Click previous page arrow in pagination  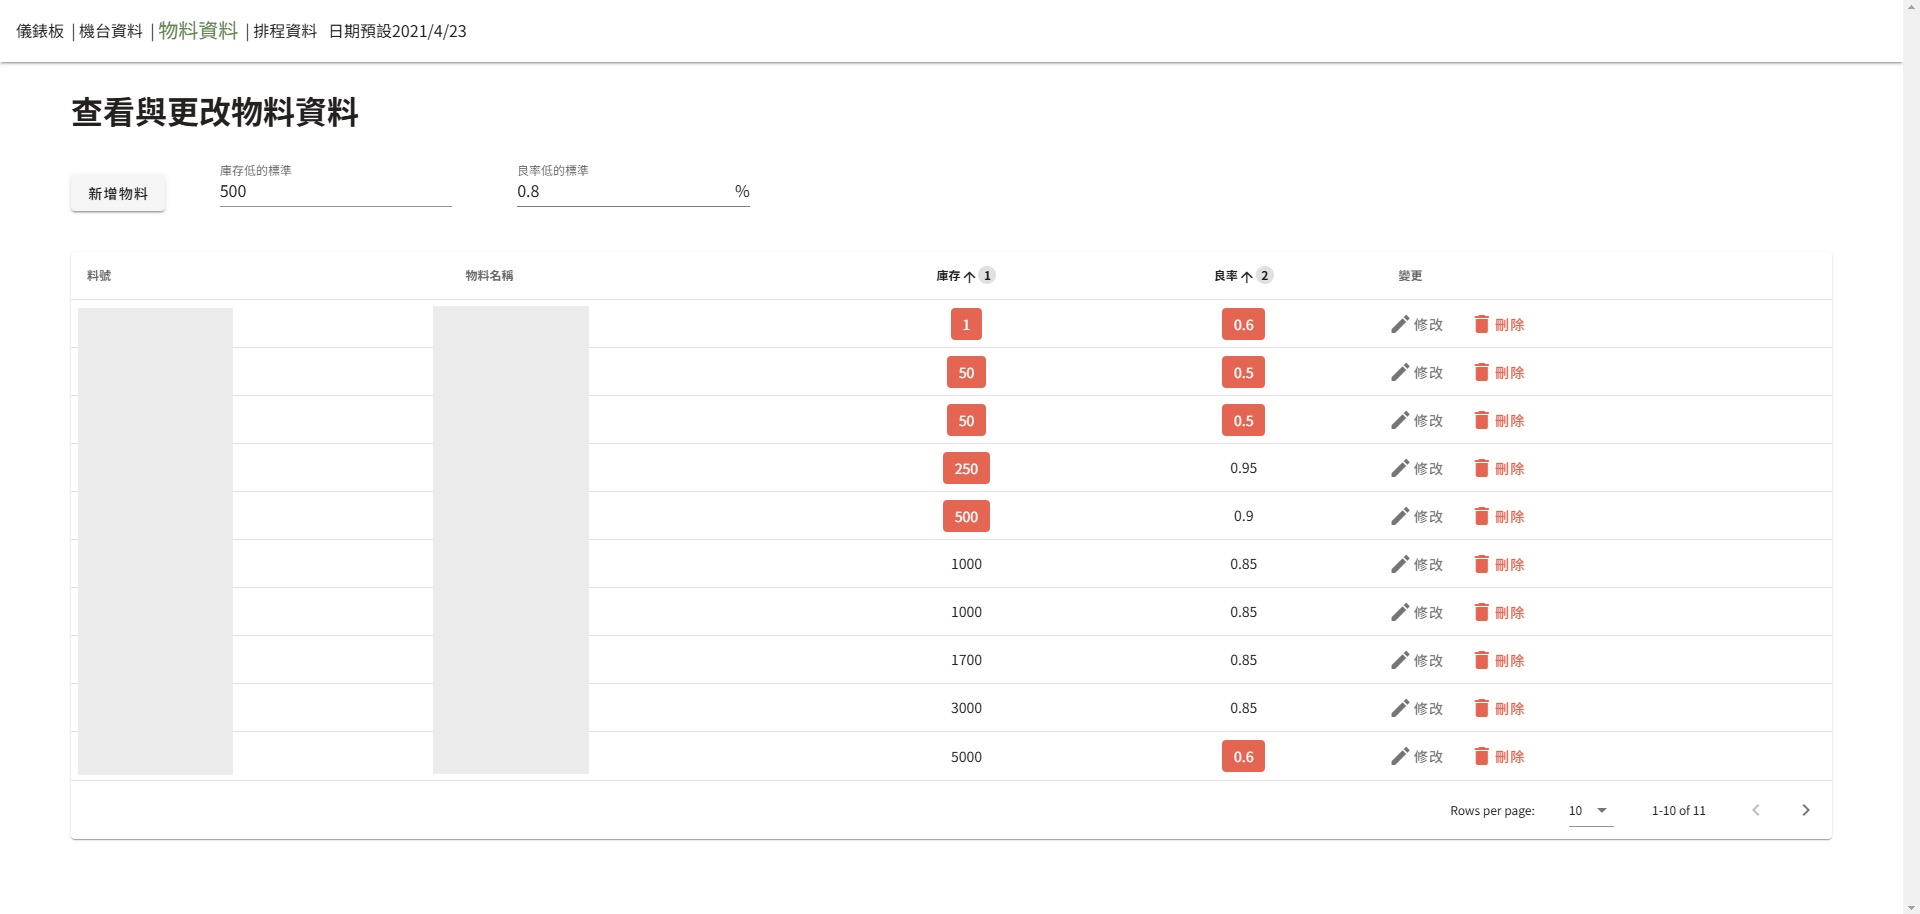click(1755, 810)
